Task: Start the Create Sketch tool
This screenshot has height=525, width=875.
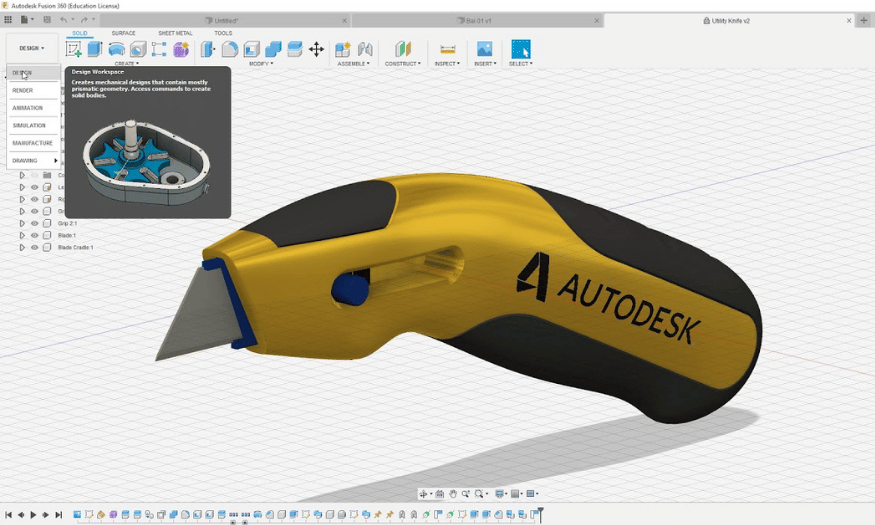Action: [73, 49]
